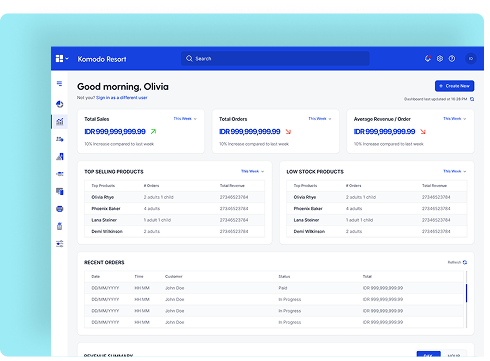The height and width of the screenshot is (361, 490).
Task: Click the Recent Orders vertical scrollbar thumb
Action: pyautogui.click(x=466, y=293)
